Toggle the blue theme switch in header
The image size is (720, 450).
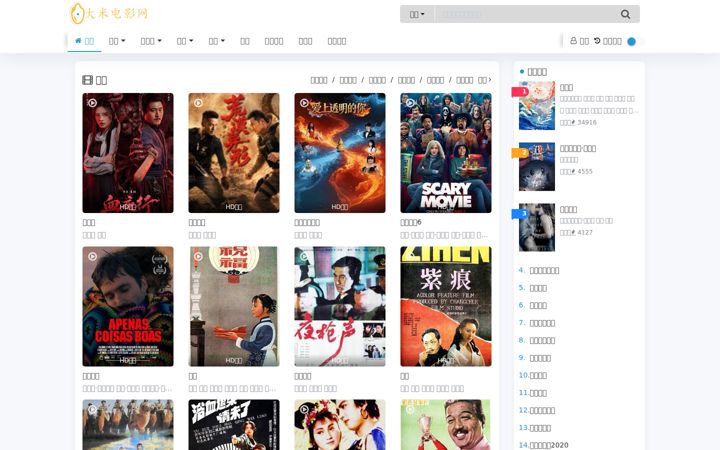(632, 41)
